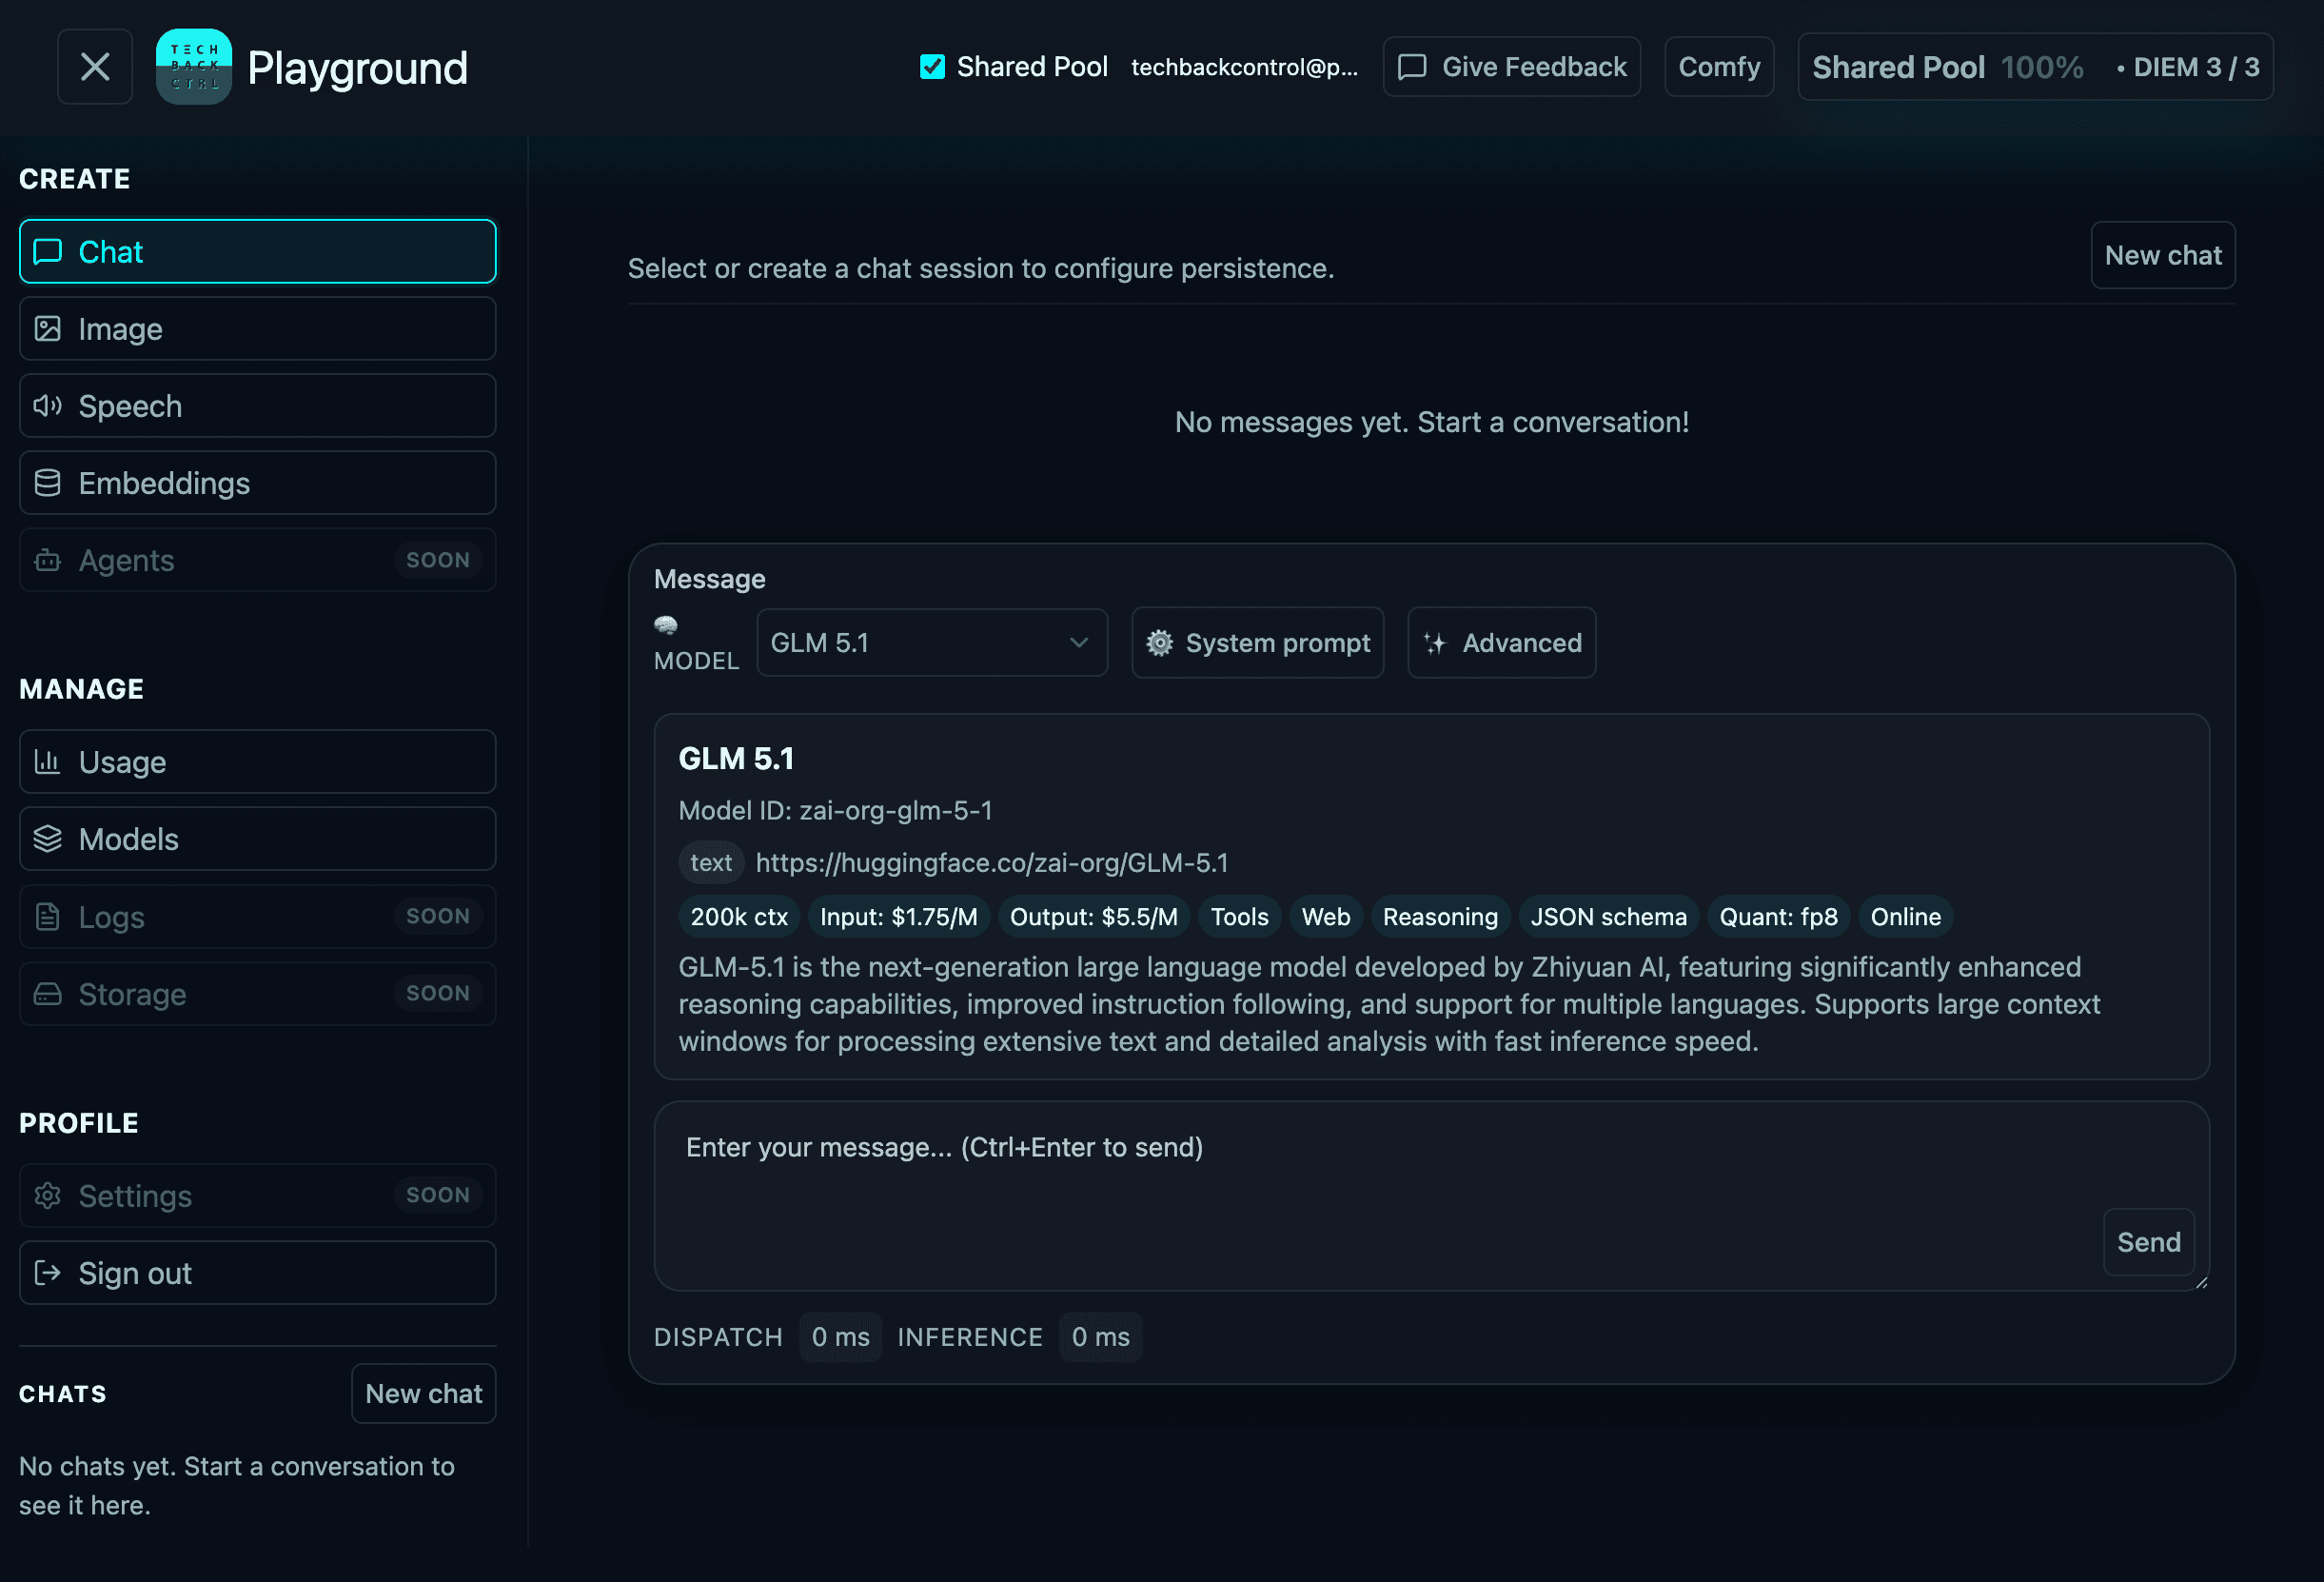This screenshot has width=2324, height=1582.
Task: Click the Output: $5.5/M badge
Action: pyautogui.click(x=1094, y=917)
